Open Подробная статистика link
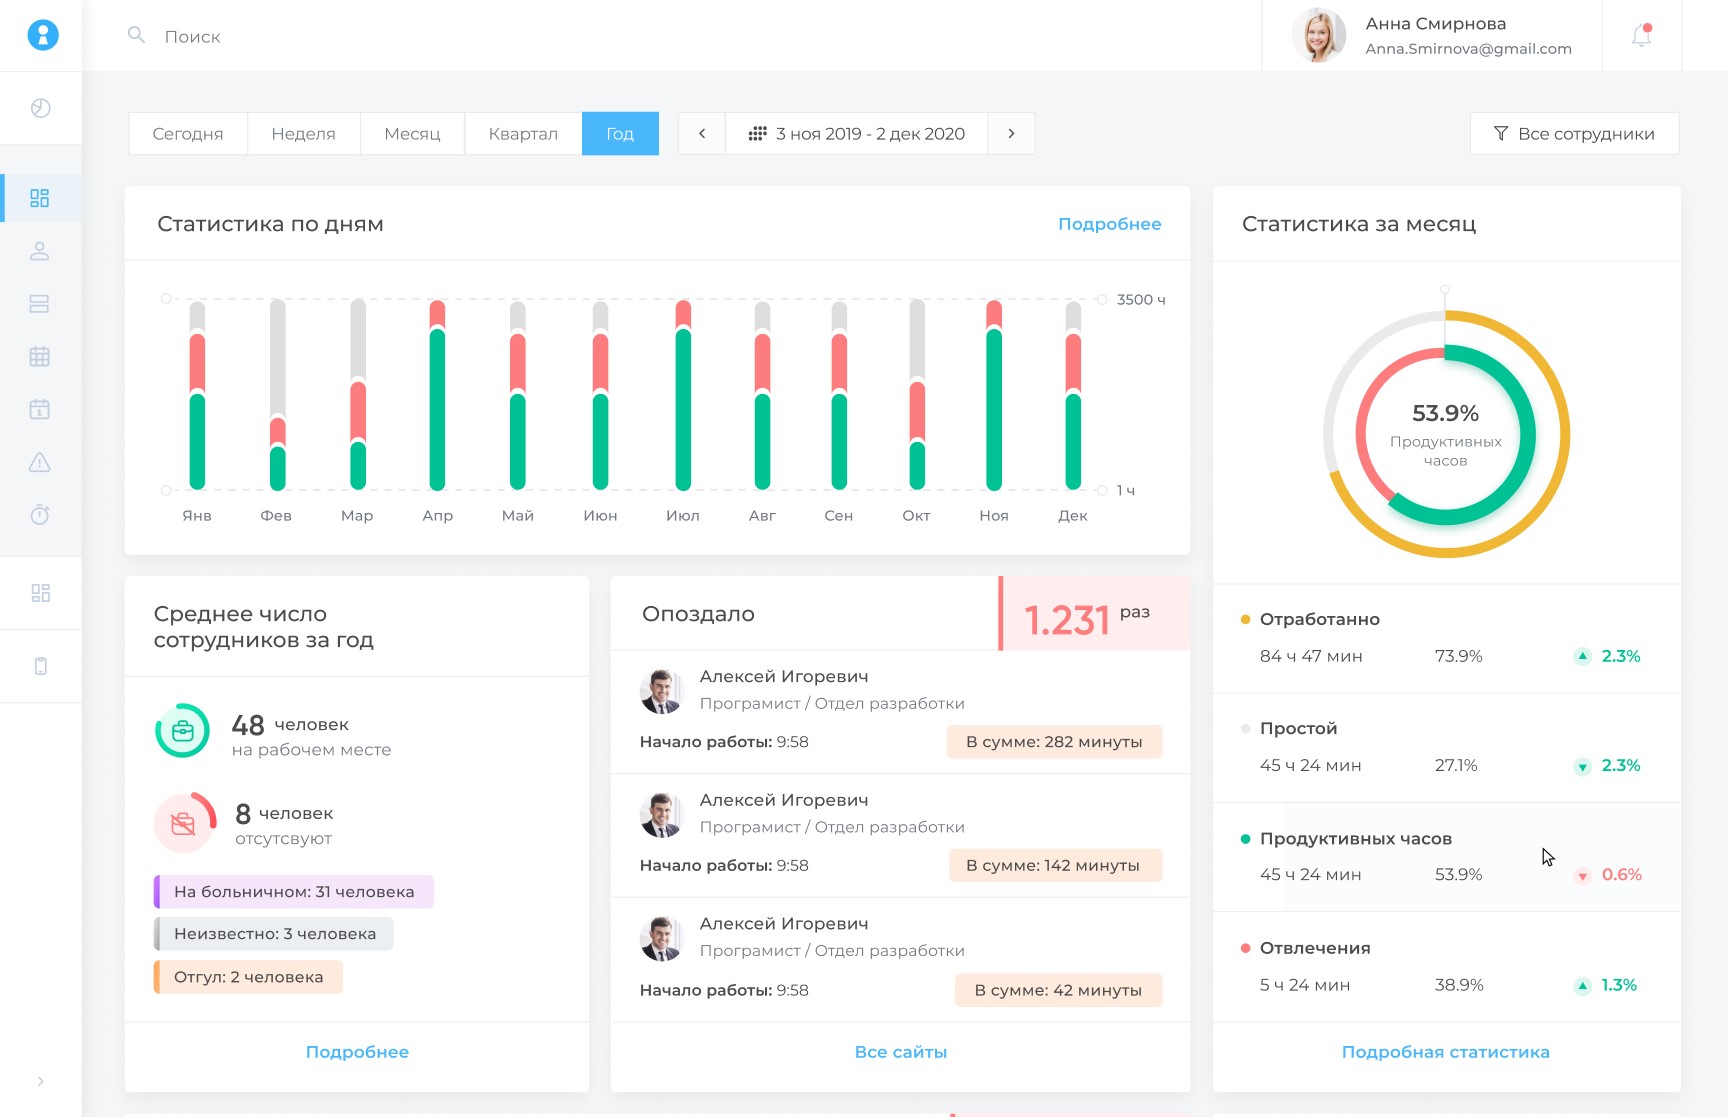1728x1117 pixels. pyautogui.click(x=1445, y=1052)
